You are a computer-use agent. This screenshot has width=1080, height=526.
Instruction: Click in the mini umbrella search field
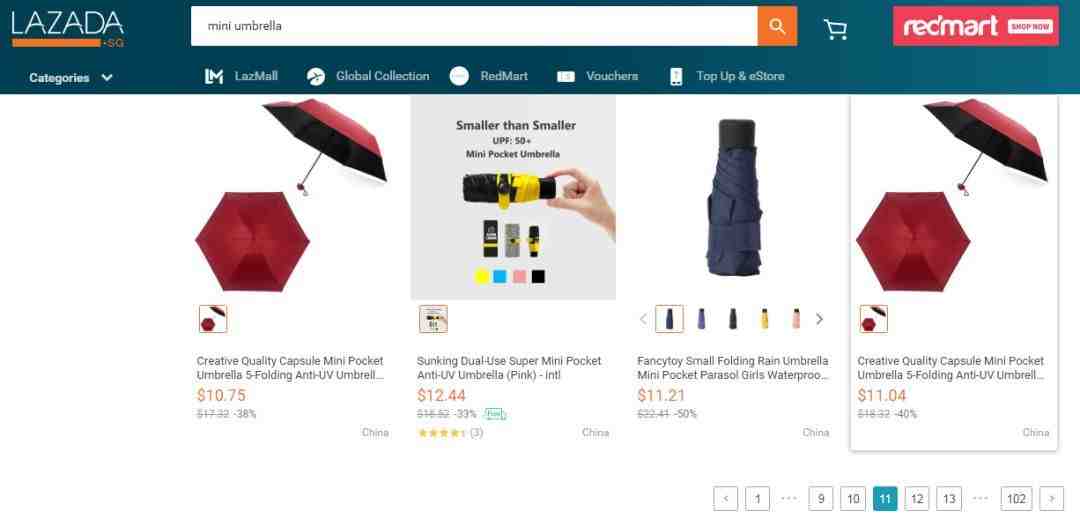(x=474, y=26)
